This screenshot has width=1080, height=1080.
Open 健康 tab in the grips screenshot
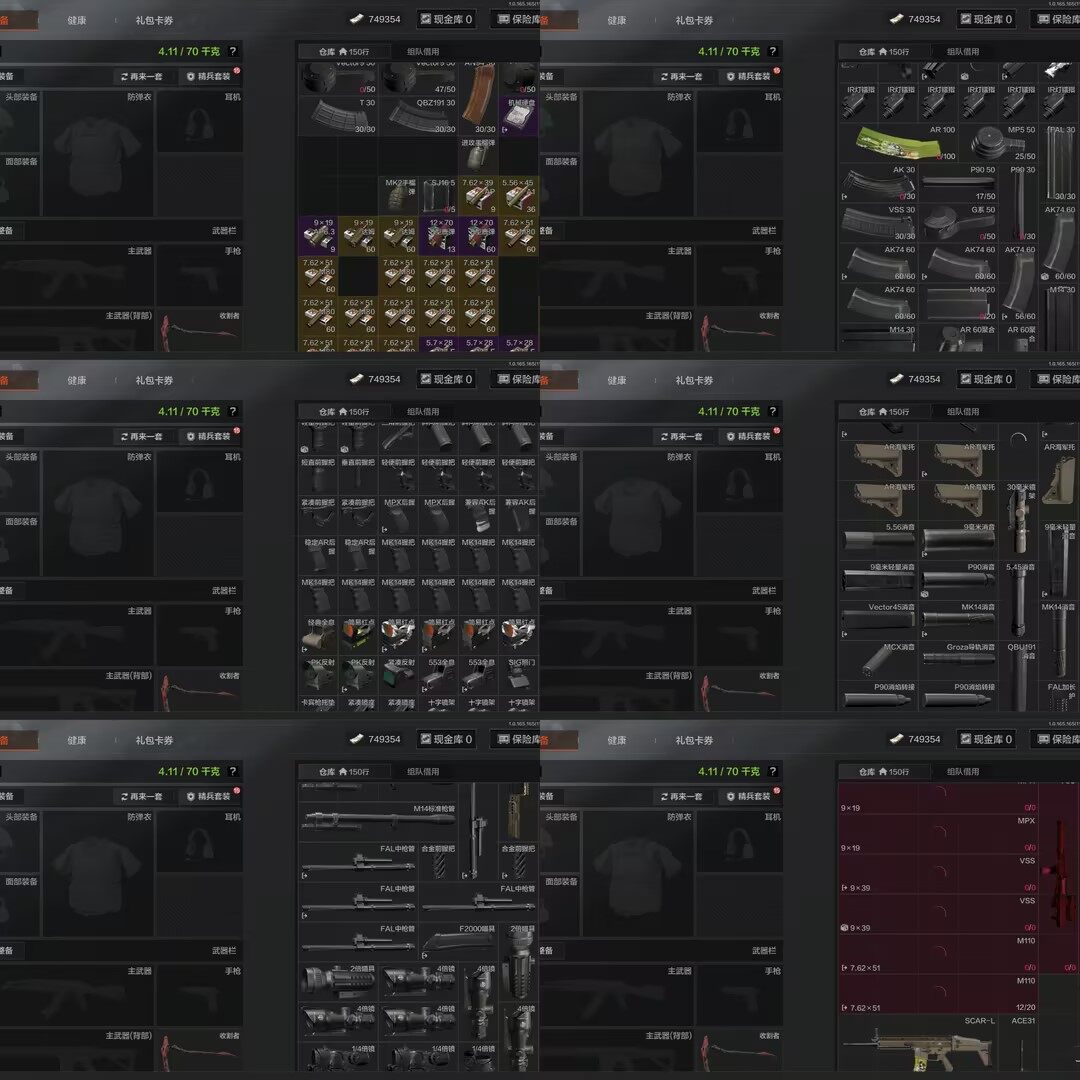point(77,380)
